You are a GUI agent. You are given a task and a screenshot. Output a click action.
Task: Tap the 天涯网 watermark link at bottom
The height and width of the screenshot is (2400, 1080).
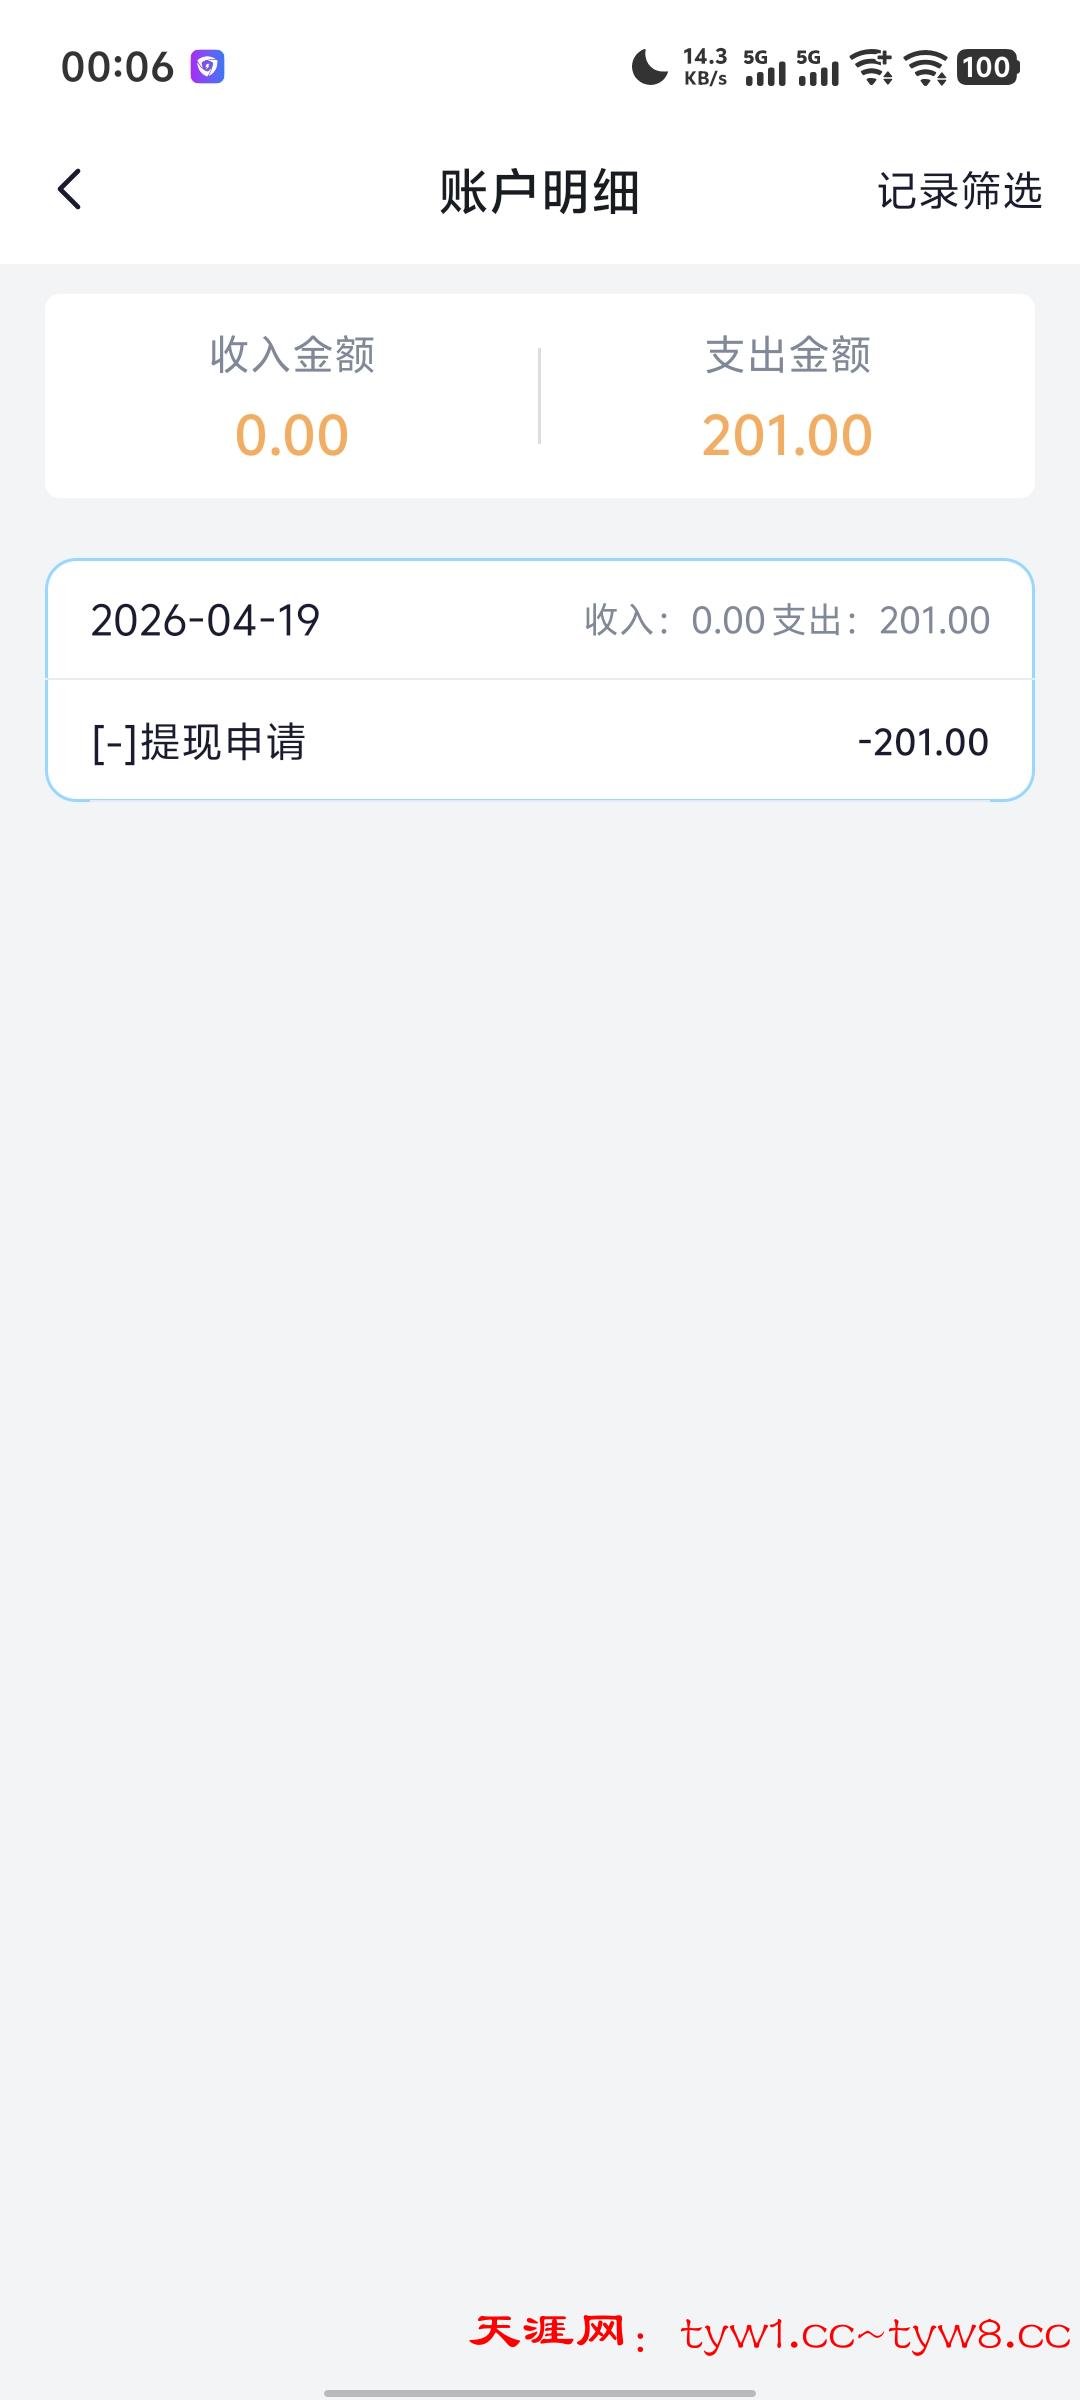pyautogui.click(x=770, y=2333)
